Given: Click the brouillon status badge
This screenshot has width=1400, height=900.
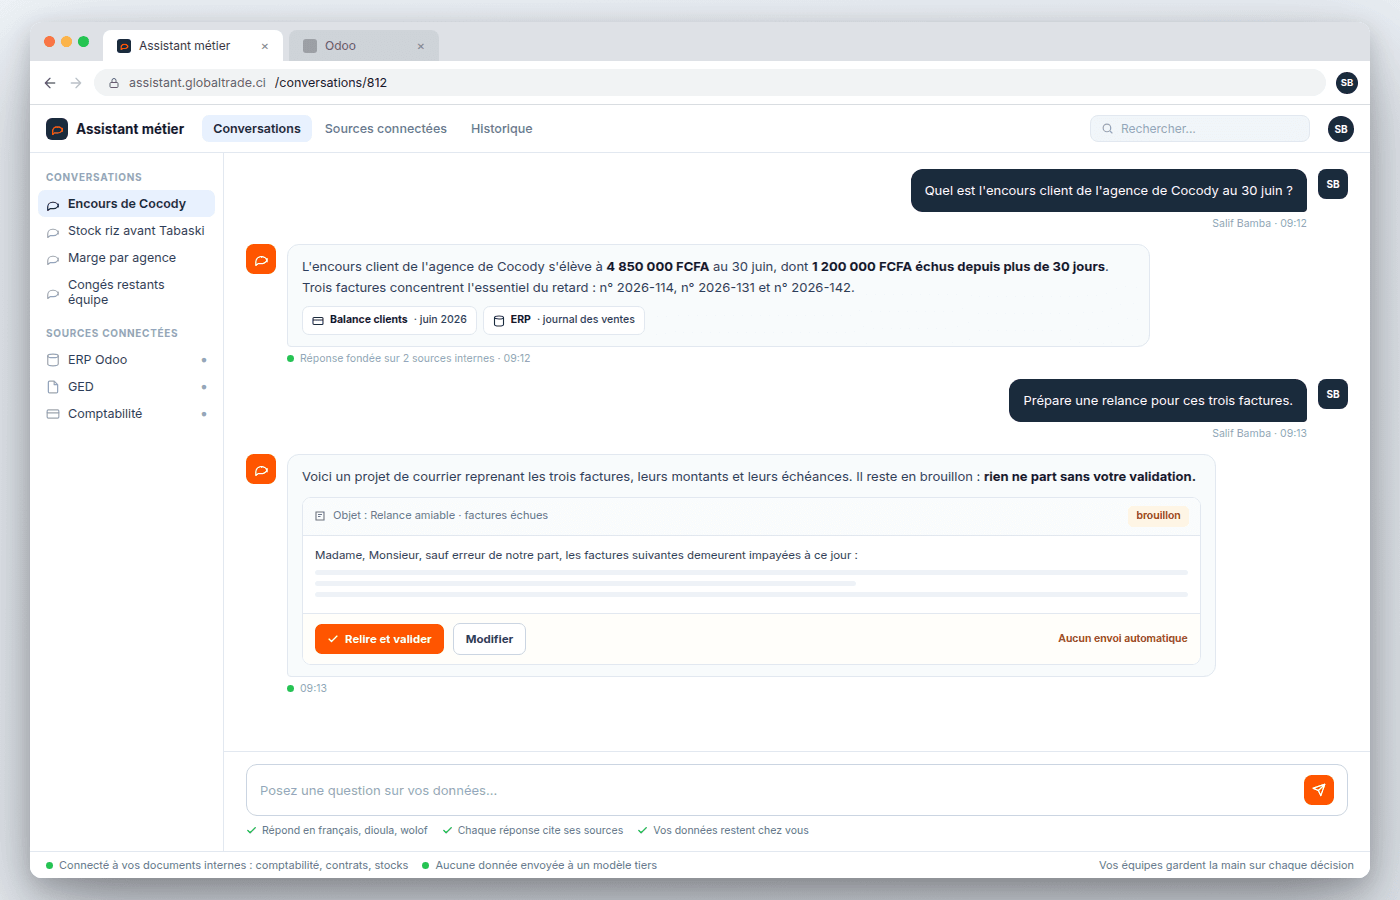Looking at the screenshot, I should tap(1158, 516).
